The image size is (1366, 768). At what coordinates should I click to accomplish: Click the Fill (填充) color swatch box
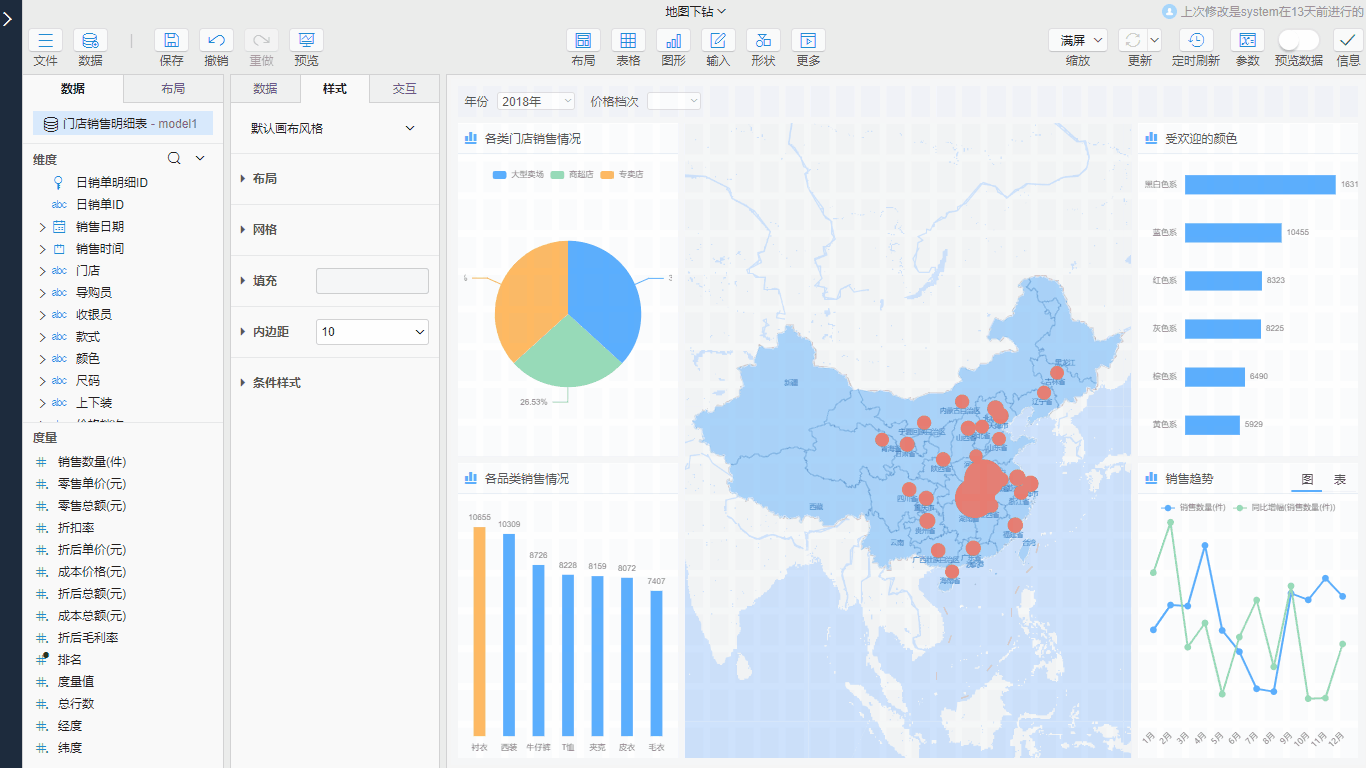pyautogui.click(x=372, y=281)
